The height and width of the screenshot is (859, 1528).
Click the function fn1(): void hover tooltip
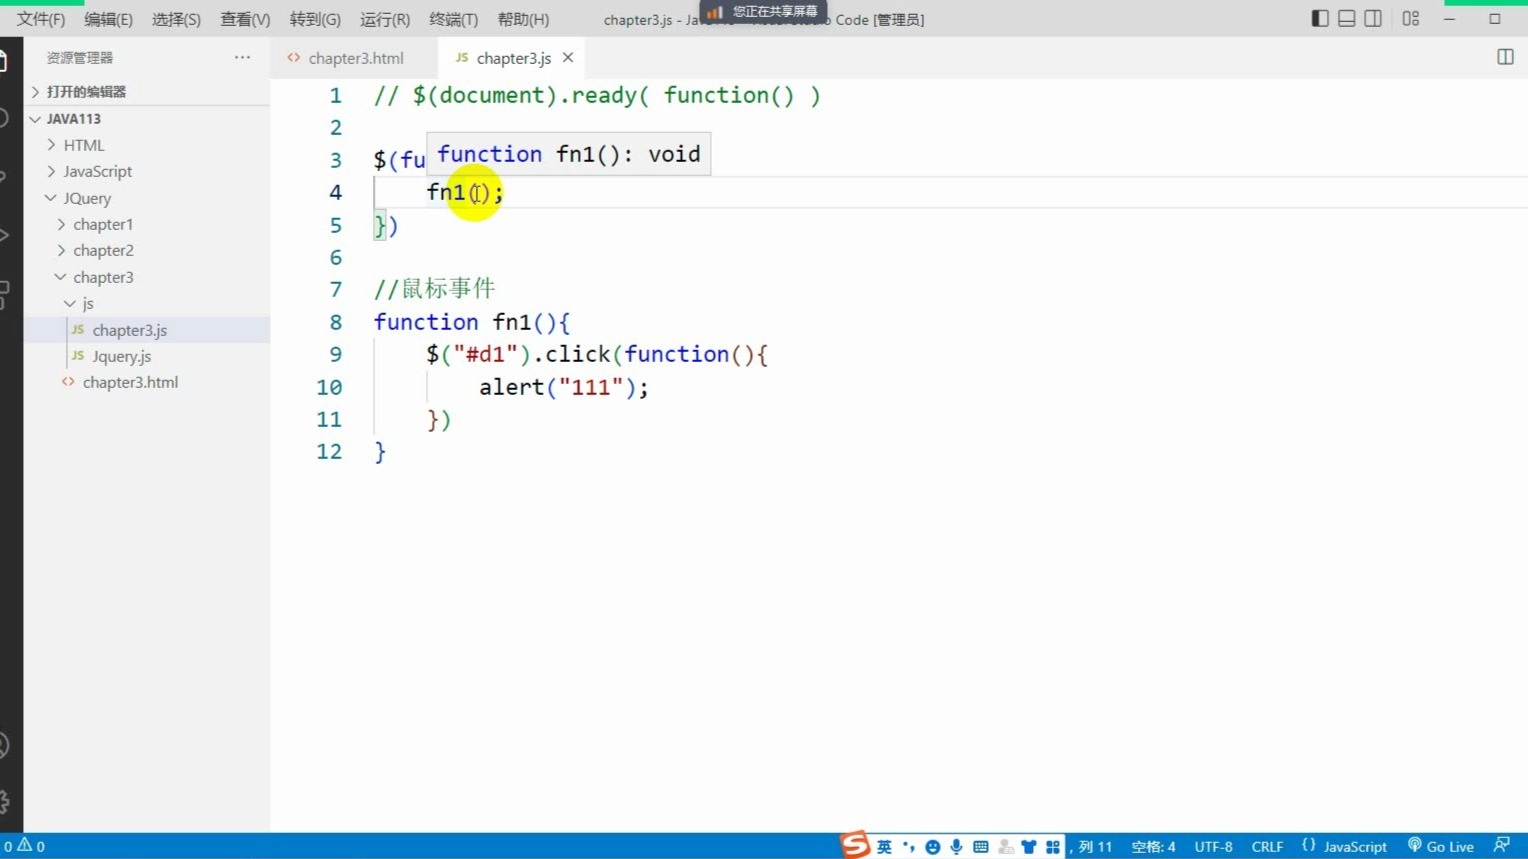coord(568,154)
